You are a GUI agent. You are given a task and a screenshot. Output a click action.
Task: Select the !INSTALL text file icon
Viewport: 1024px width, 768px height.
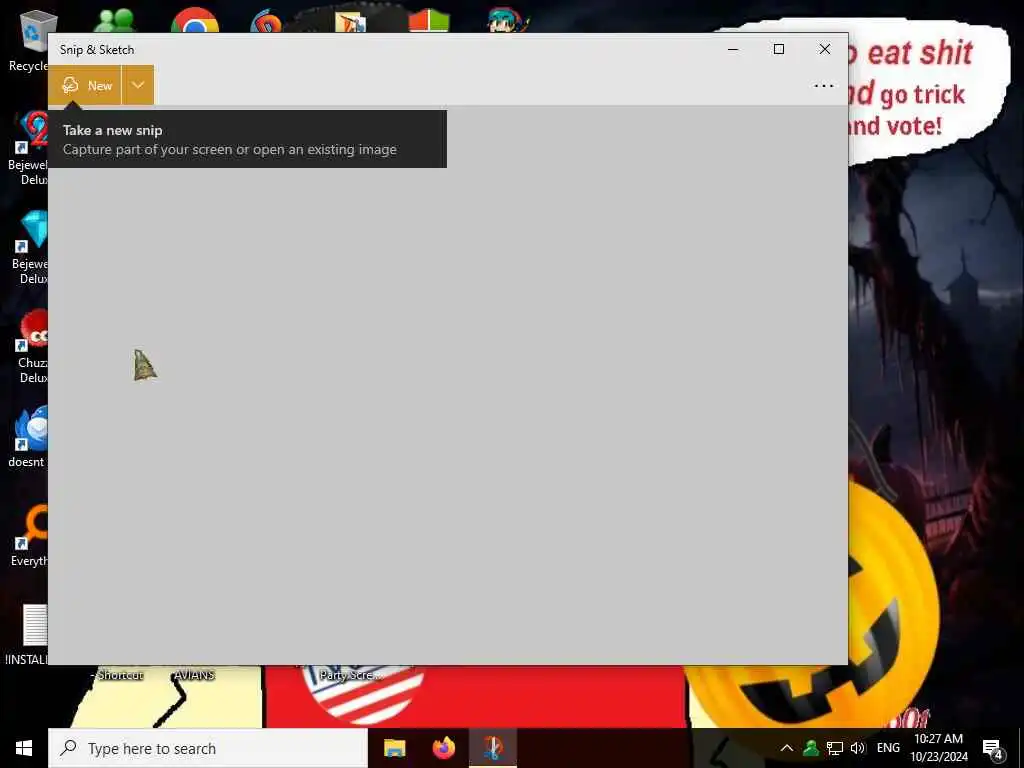coord(29,635)
